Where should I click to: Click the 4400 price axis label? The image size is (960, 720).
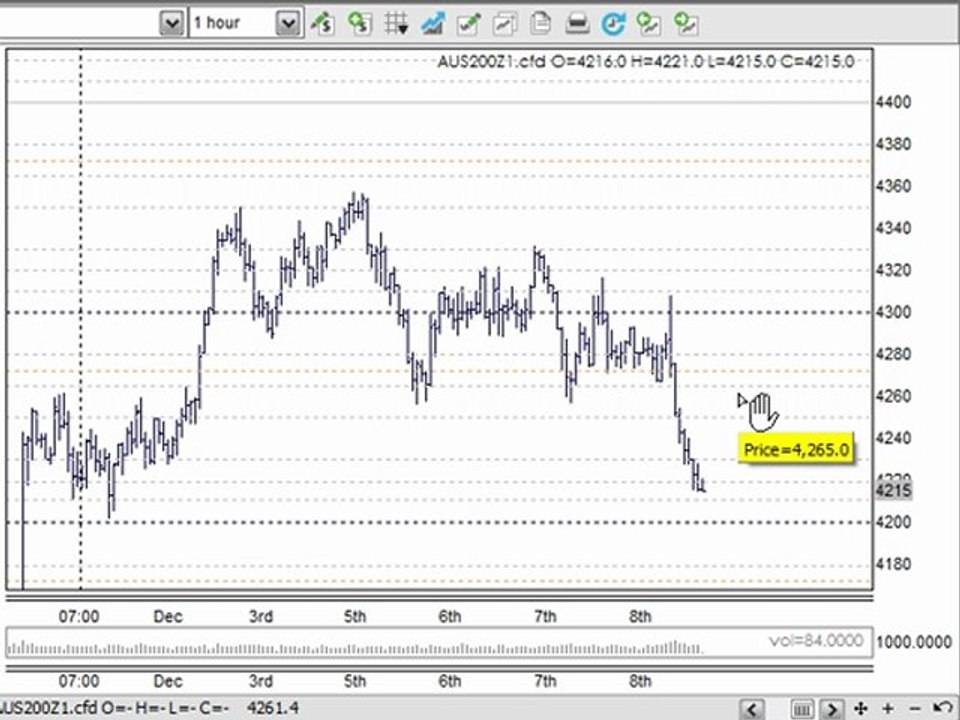(x=893, y=102)
